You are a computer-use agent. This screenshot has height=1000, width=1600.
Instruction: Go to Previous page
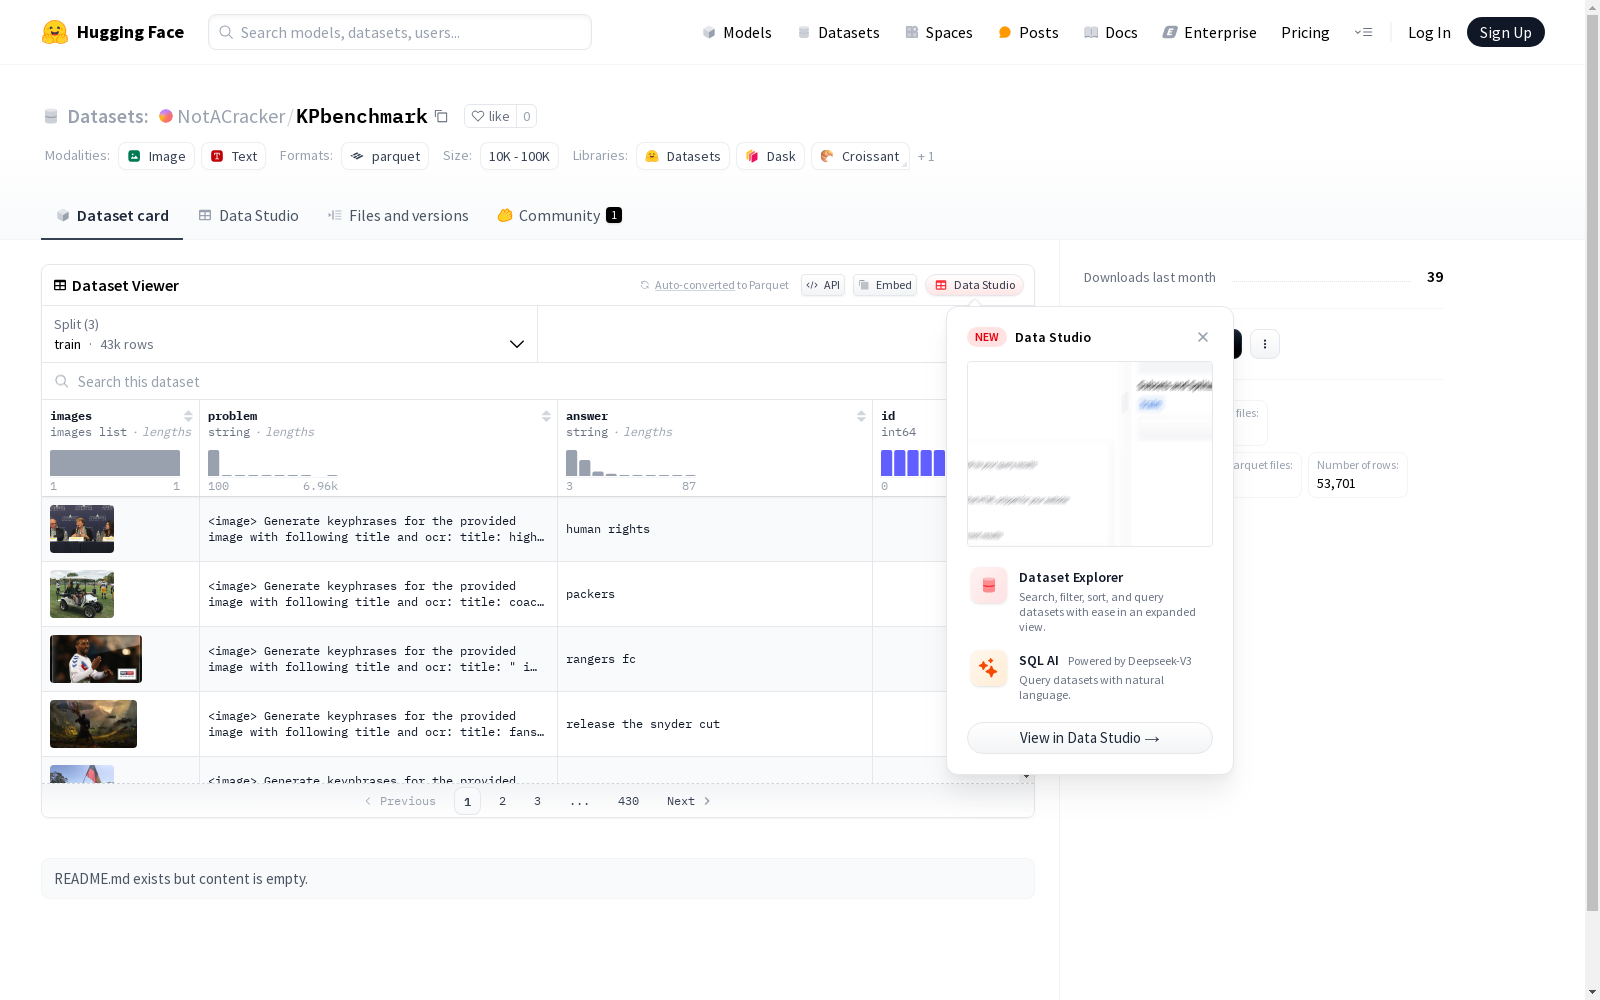coord(400,801)
